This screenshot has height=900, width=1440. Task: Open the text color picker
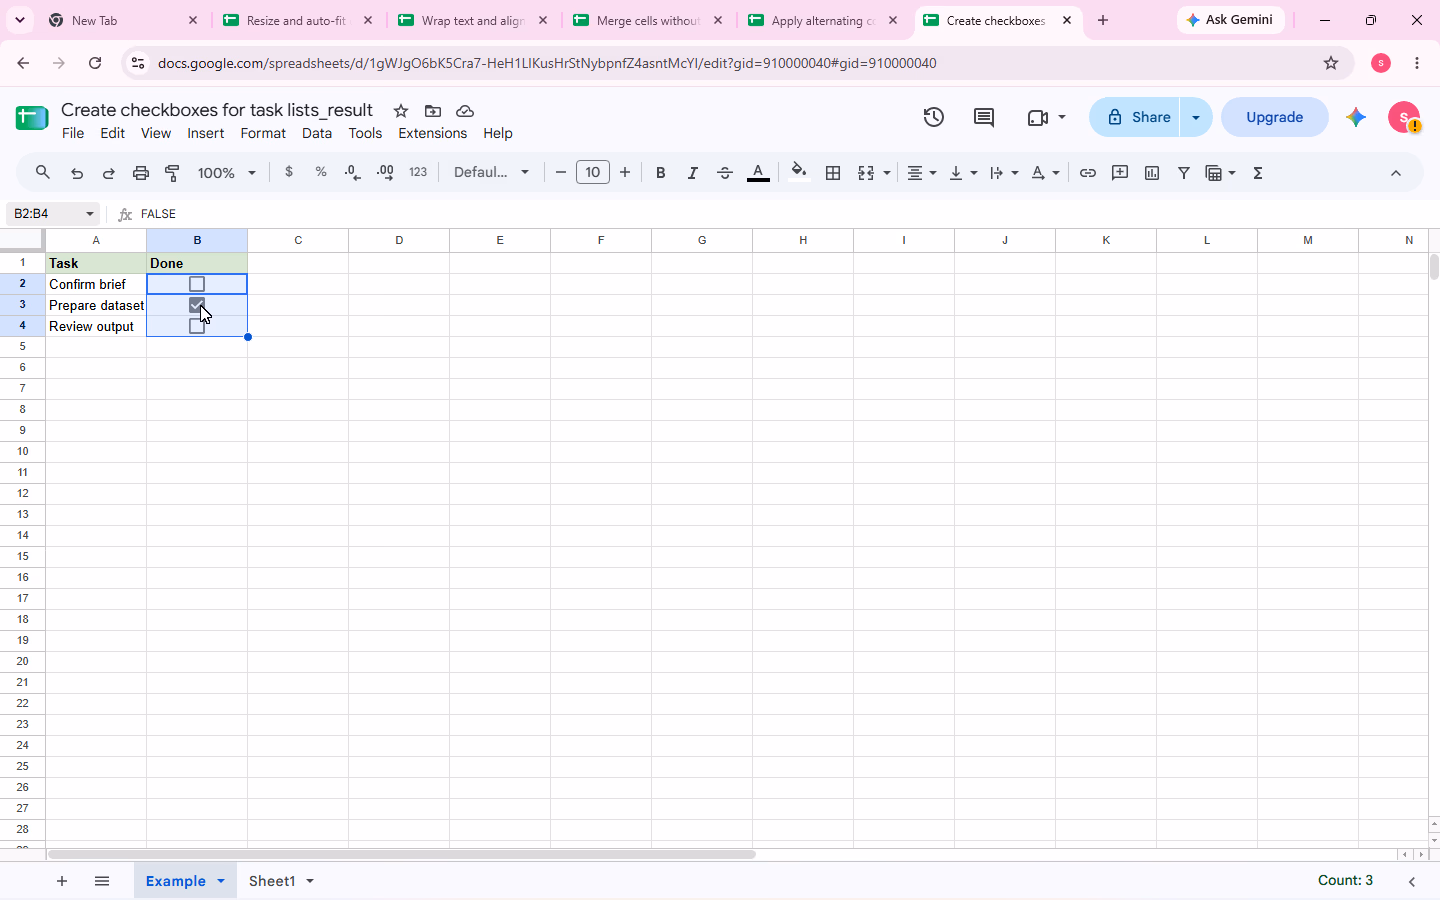click(x=758, y=173)
